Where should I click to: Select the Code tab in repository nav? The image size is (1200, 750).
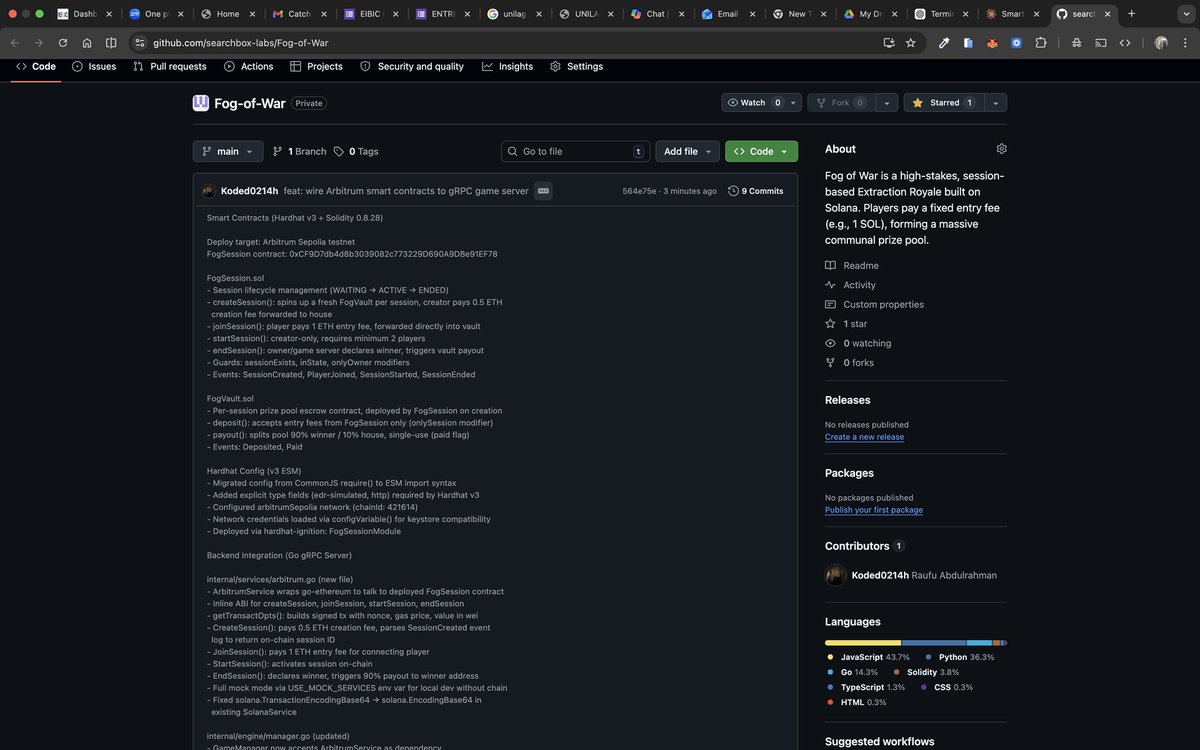click(36, 67)
